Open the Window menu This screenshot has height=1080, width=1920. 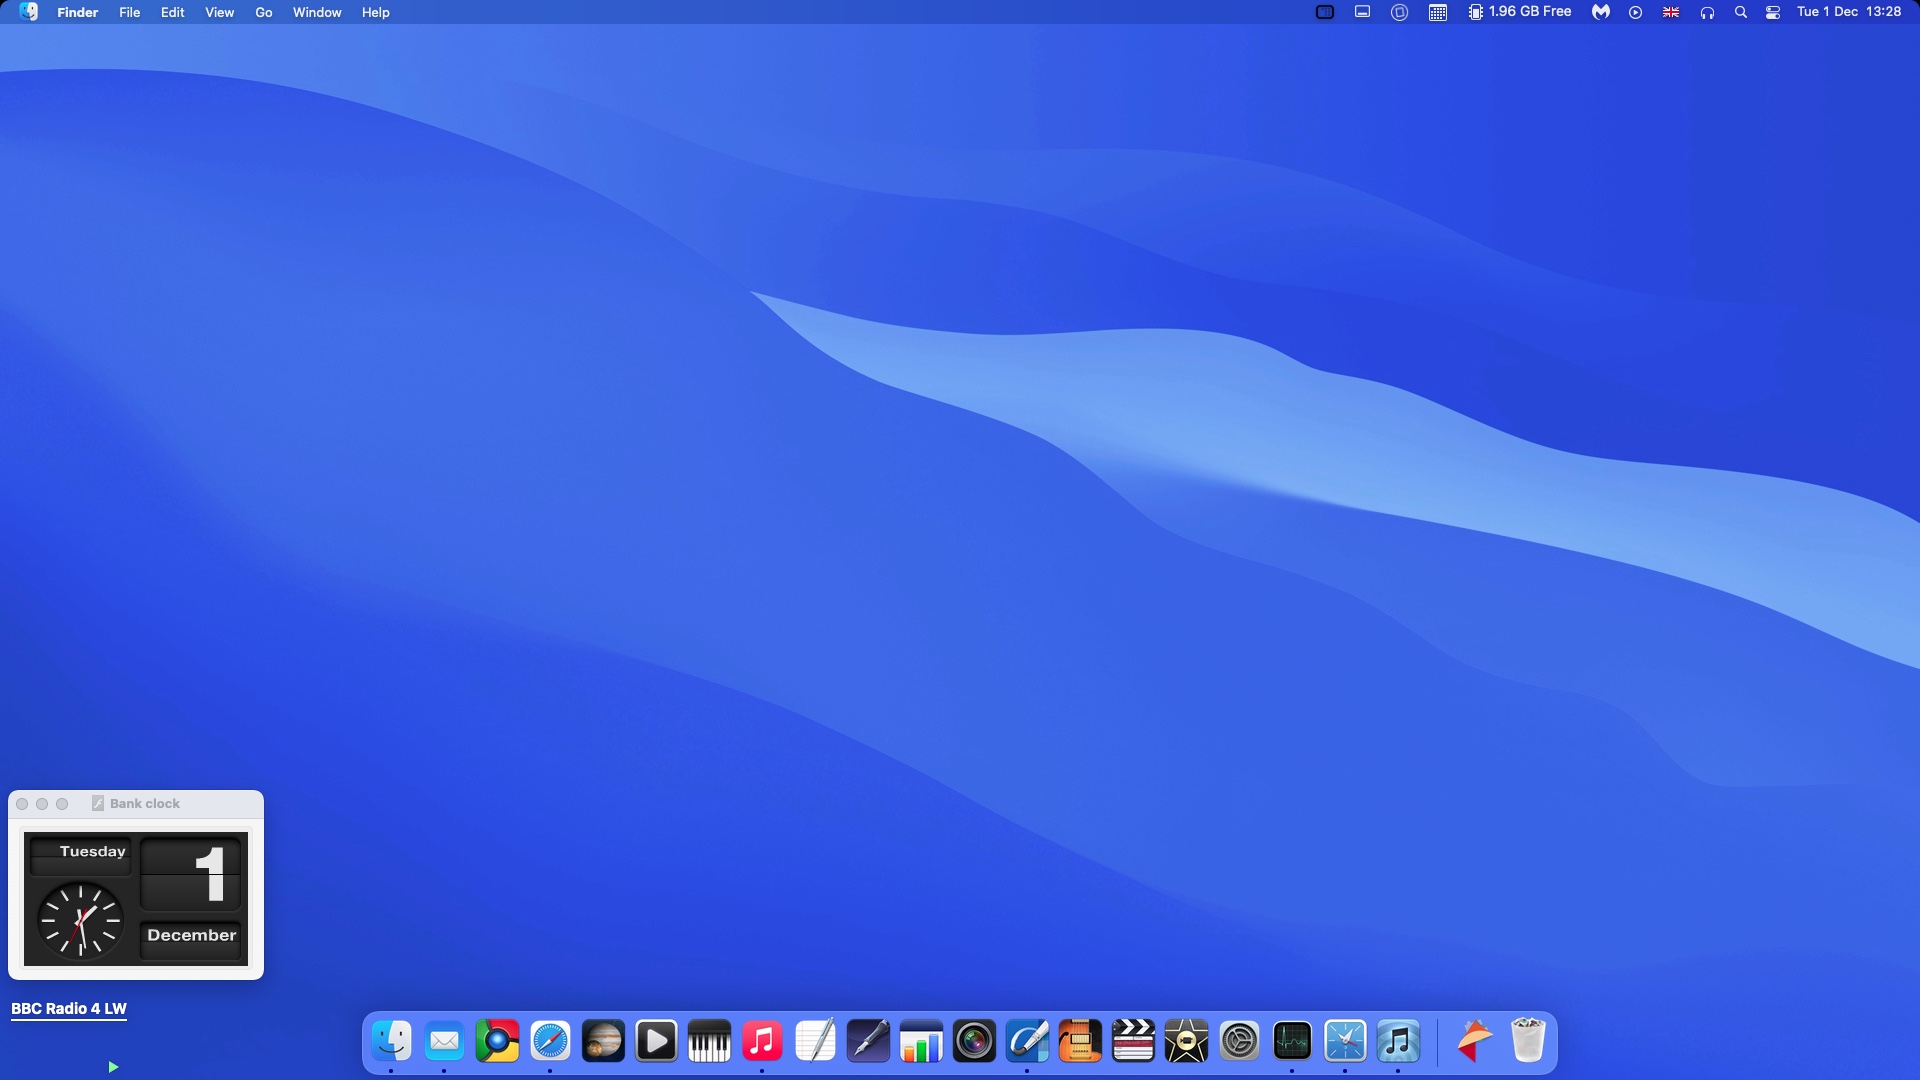tap(317, 12)
